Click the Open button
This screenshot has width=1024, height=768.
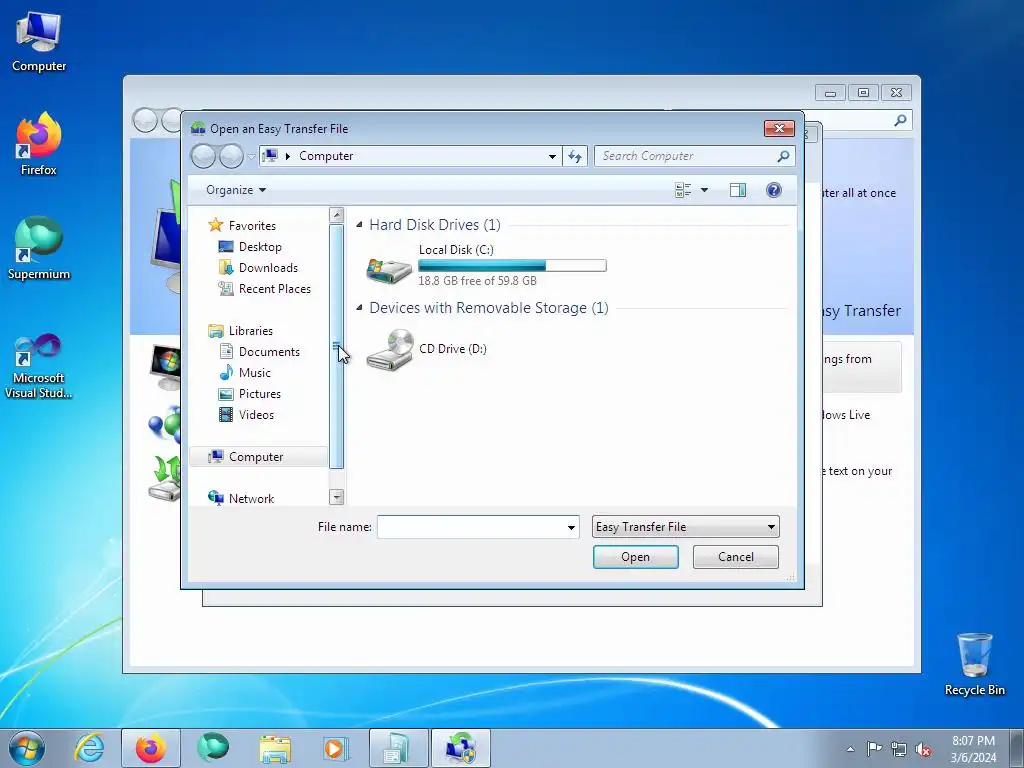point(635,557)
